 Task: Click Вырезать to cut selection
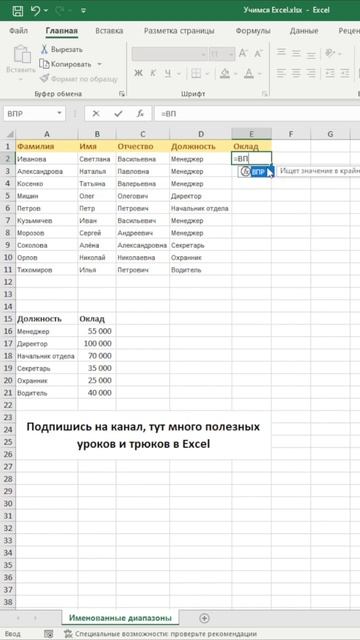[62, 50]
